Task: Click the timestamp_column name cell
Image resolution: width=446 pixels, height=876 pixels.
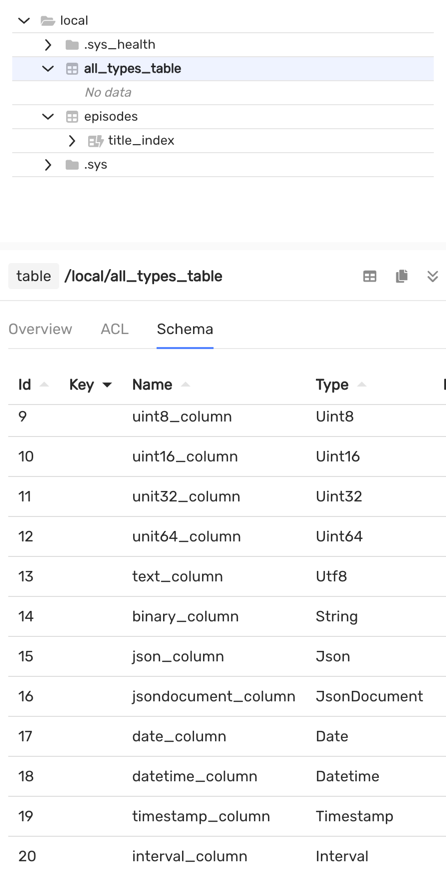Action: click(201, 816)
